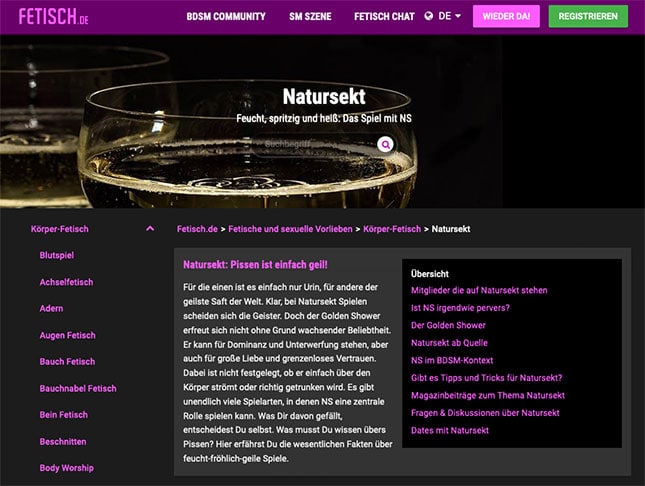
Task: Open the Fetisch Chat menu
Action: pos(384,16)
